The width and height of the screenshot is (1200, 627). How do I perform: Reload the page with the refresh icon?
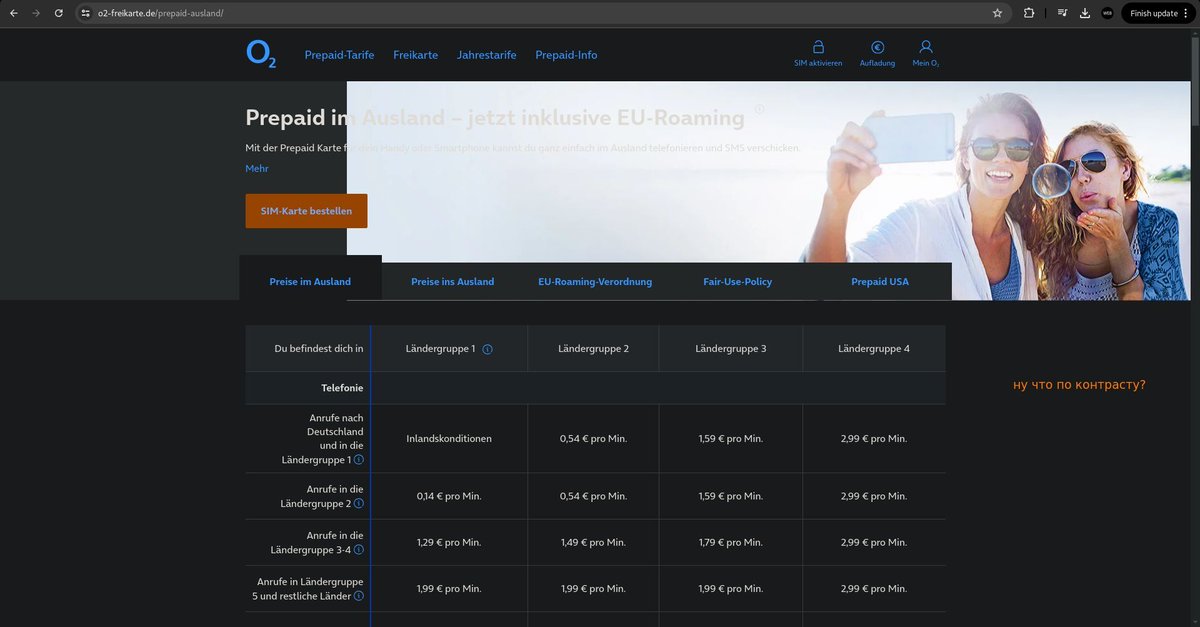[58, 14]
